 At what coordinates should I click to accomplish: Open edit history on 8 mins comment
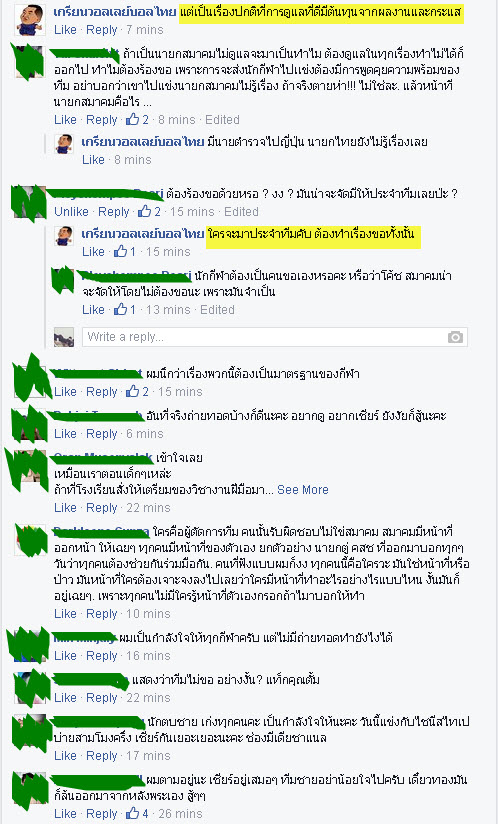tap(222, 120)
